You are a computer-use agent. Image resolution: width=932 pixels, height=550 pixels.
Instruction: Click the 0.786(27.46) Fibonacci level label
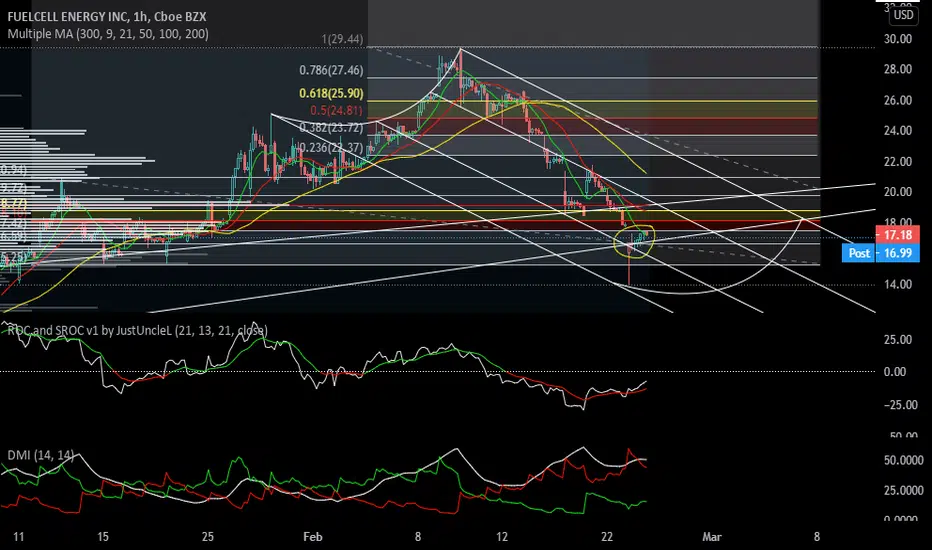click(331, 70)
